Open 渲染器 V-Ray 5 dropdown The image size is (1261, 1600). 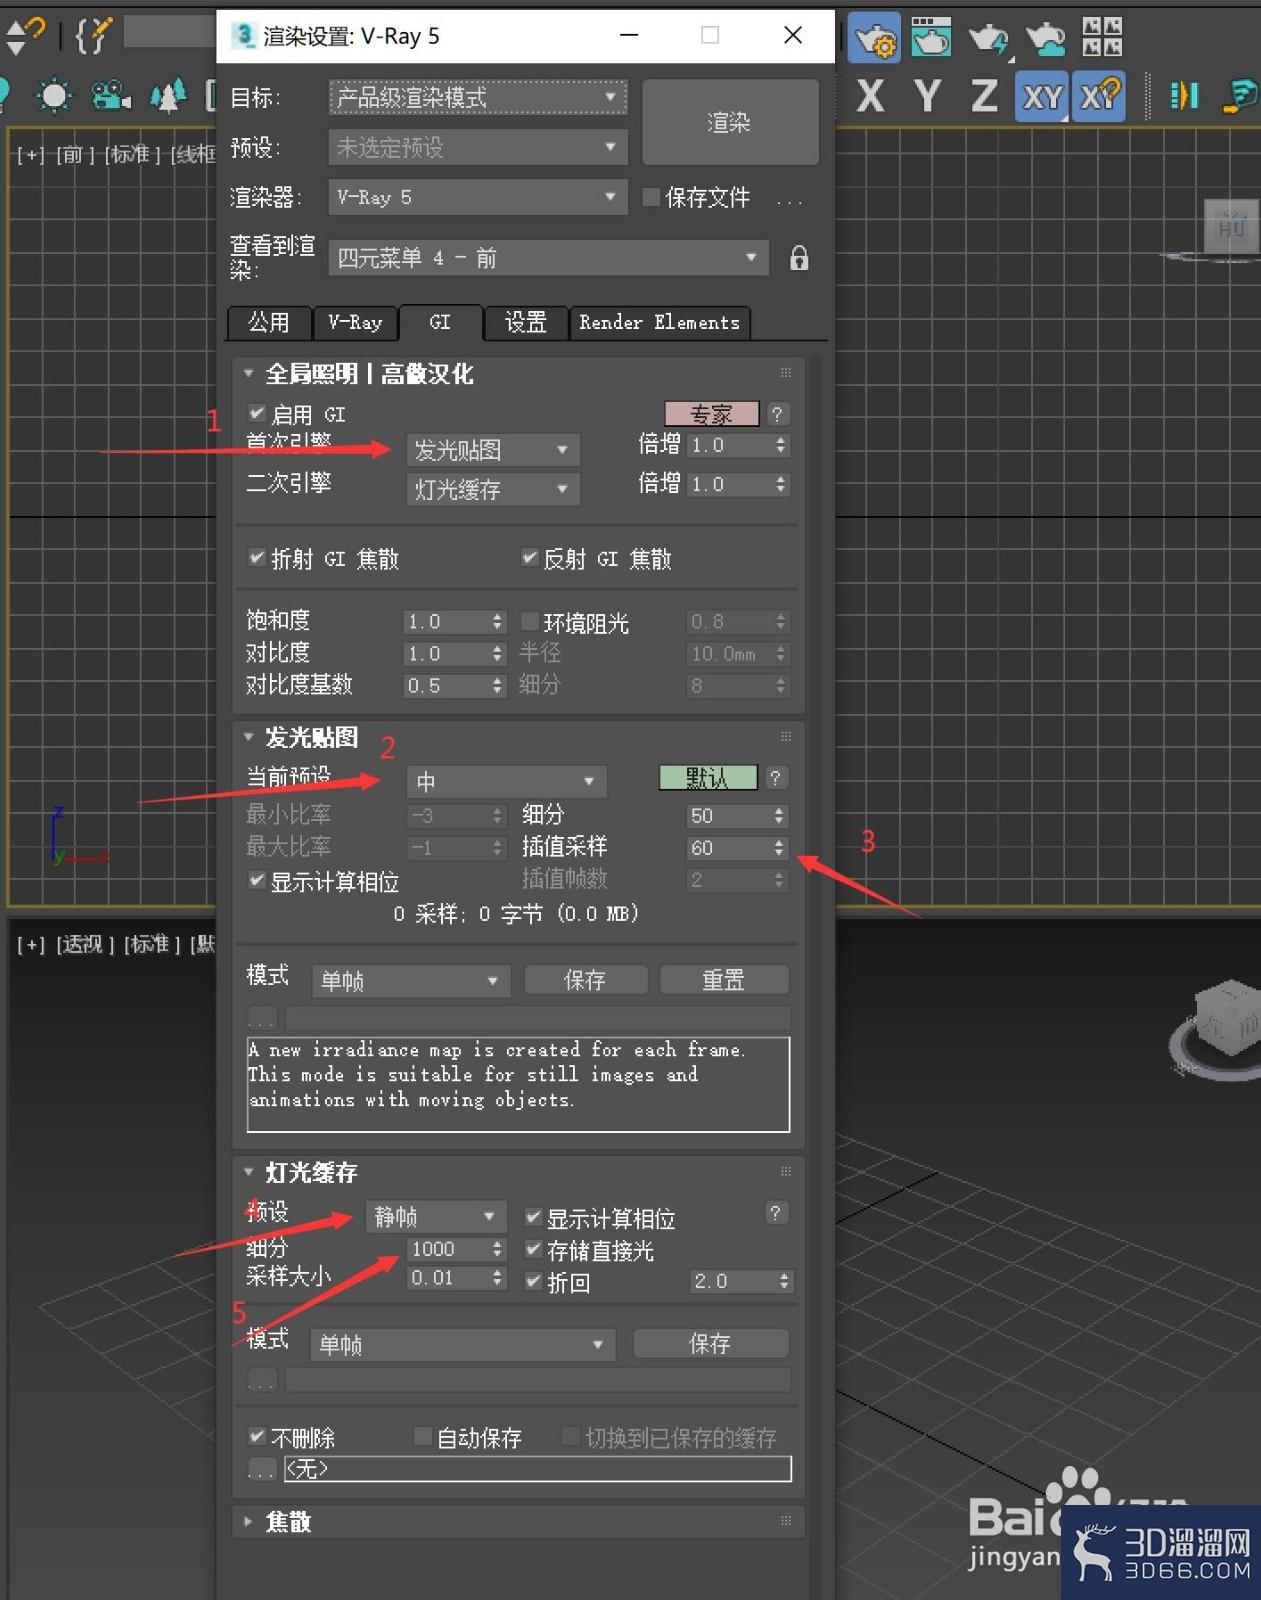(478, 197)
